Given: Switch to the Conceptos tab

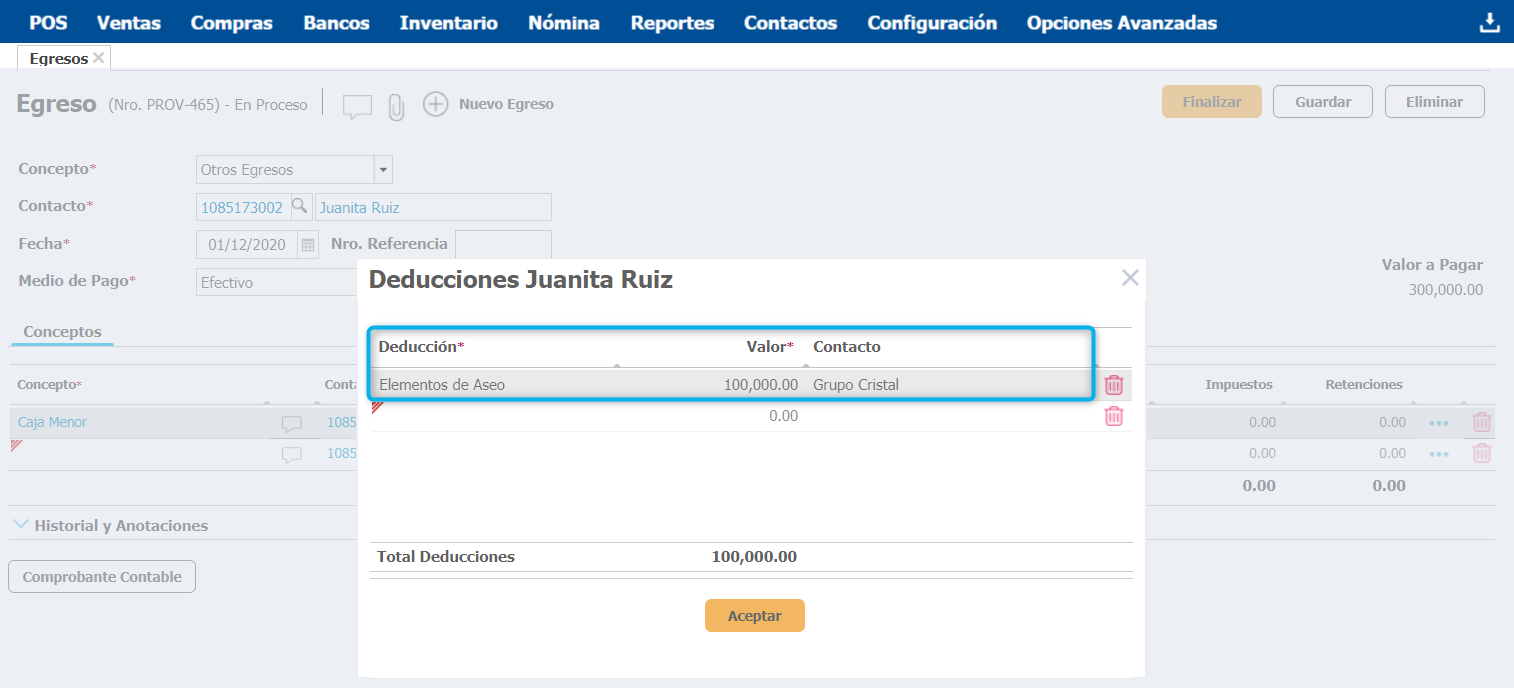Looking at the screenshot, I should 62,332.
